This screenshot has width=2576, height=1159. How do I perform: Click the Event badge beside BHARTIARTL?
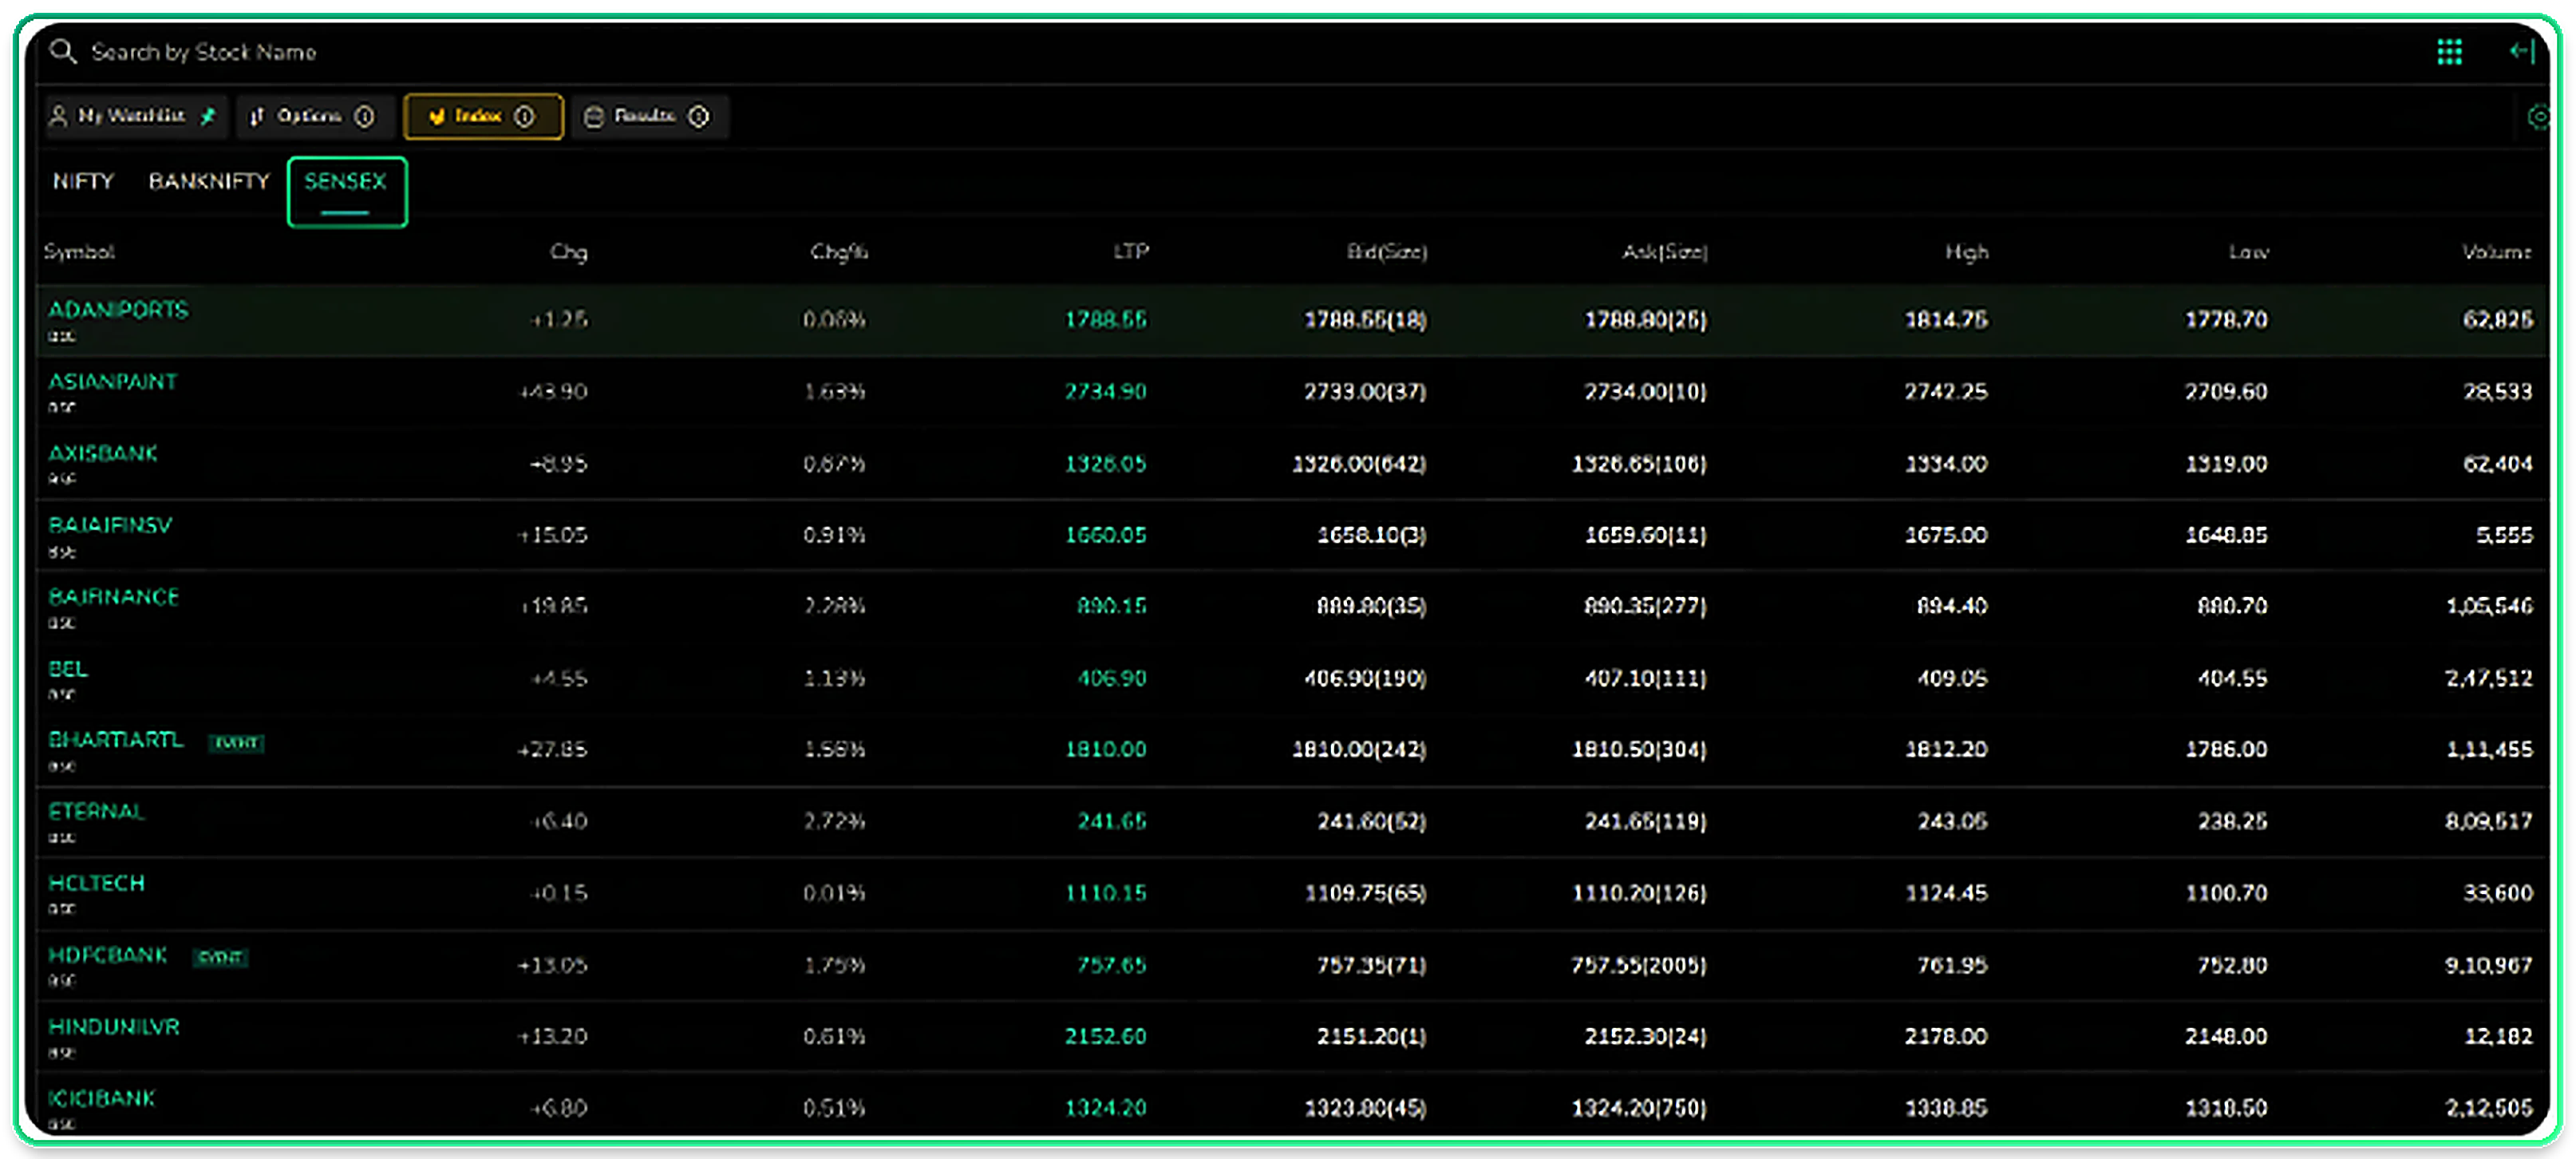236,742
